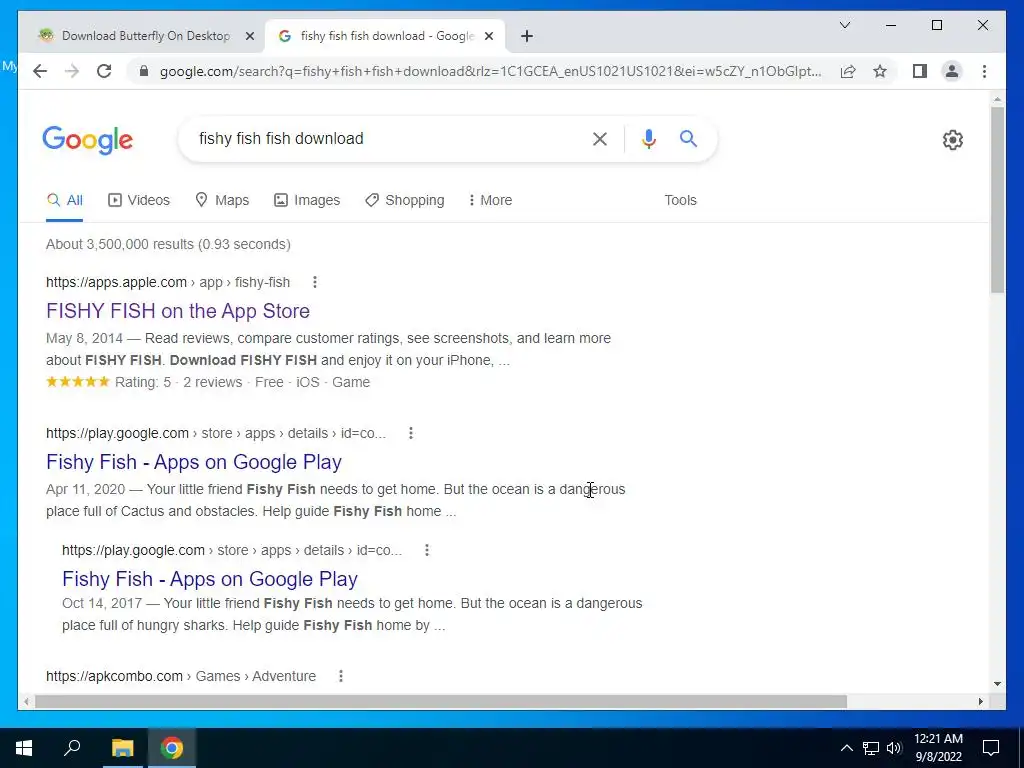Open Google search quick settings gear
Screen dimensions: 1024x768
click(953, 140)
